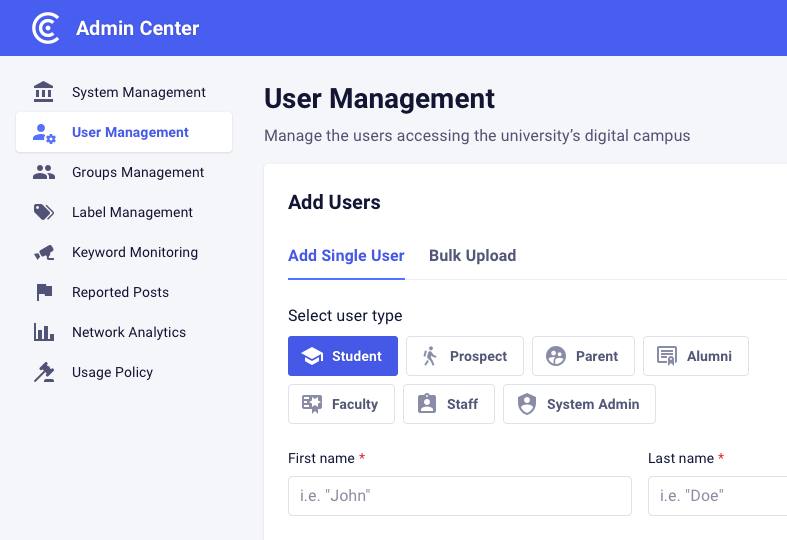Click the Admin Center logo icon
This screenshot has height=540, width=787.
click(x=46, y=28)
